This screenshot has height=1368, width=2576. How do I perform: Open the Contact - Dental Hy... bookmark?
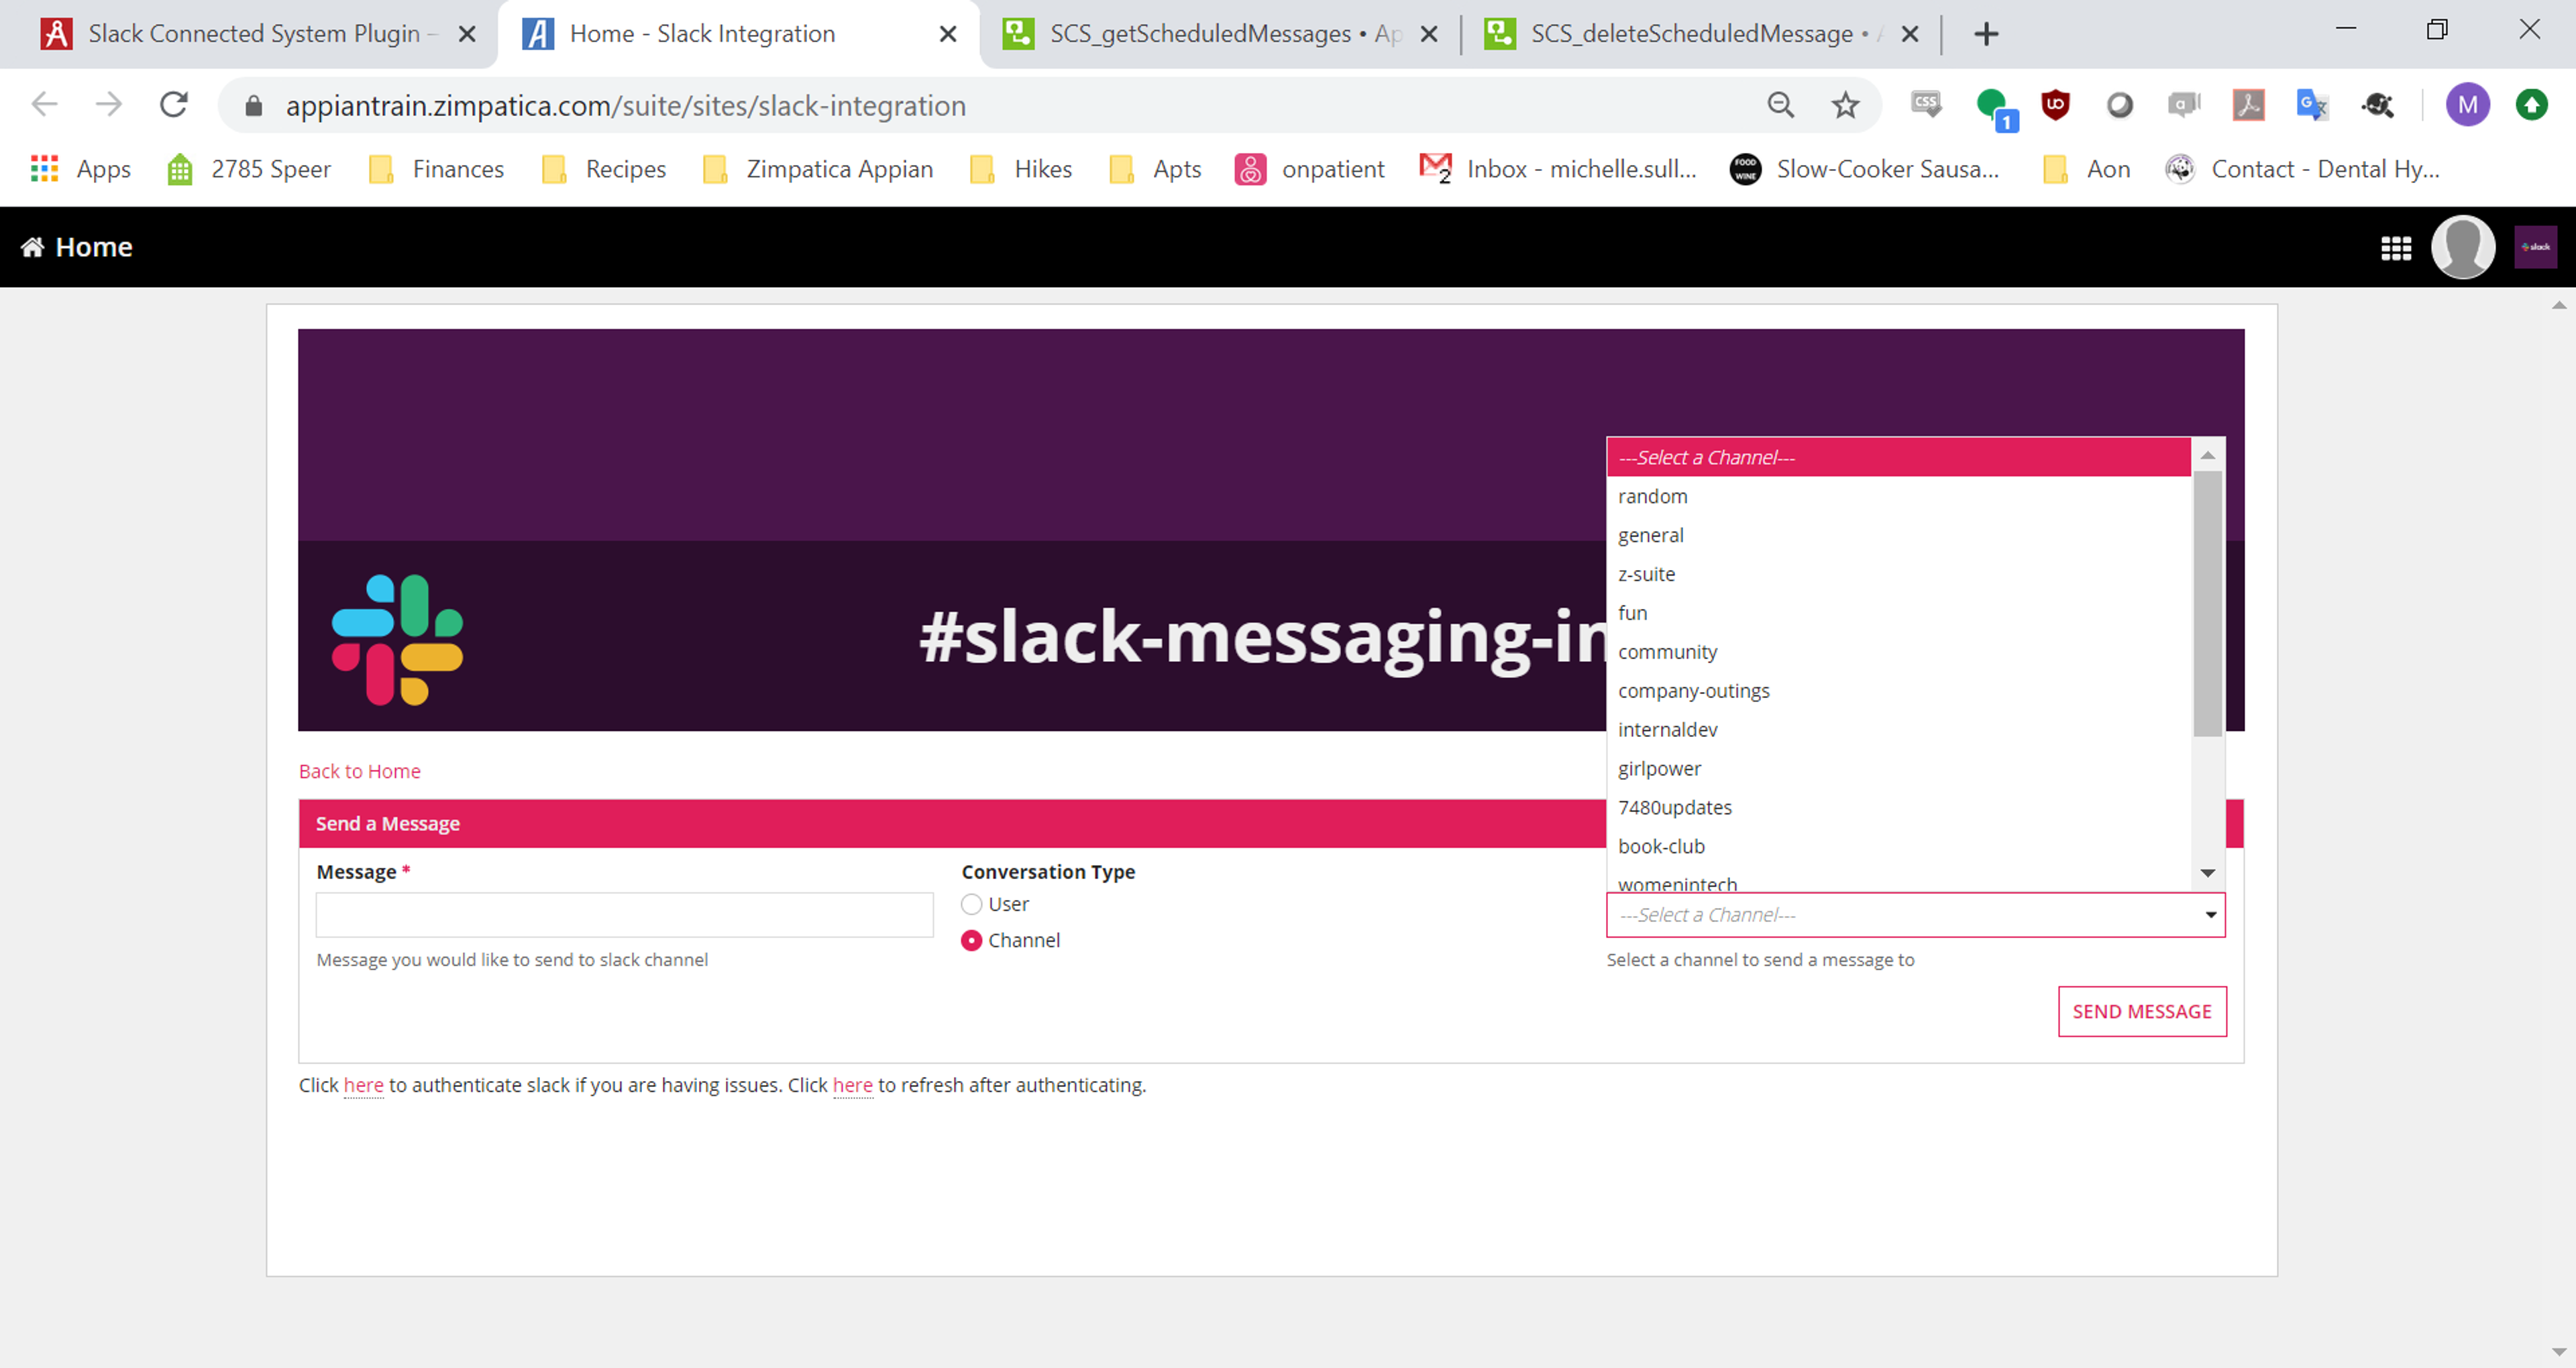click(2302, 169)
